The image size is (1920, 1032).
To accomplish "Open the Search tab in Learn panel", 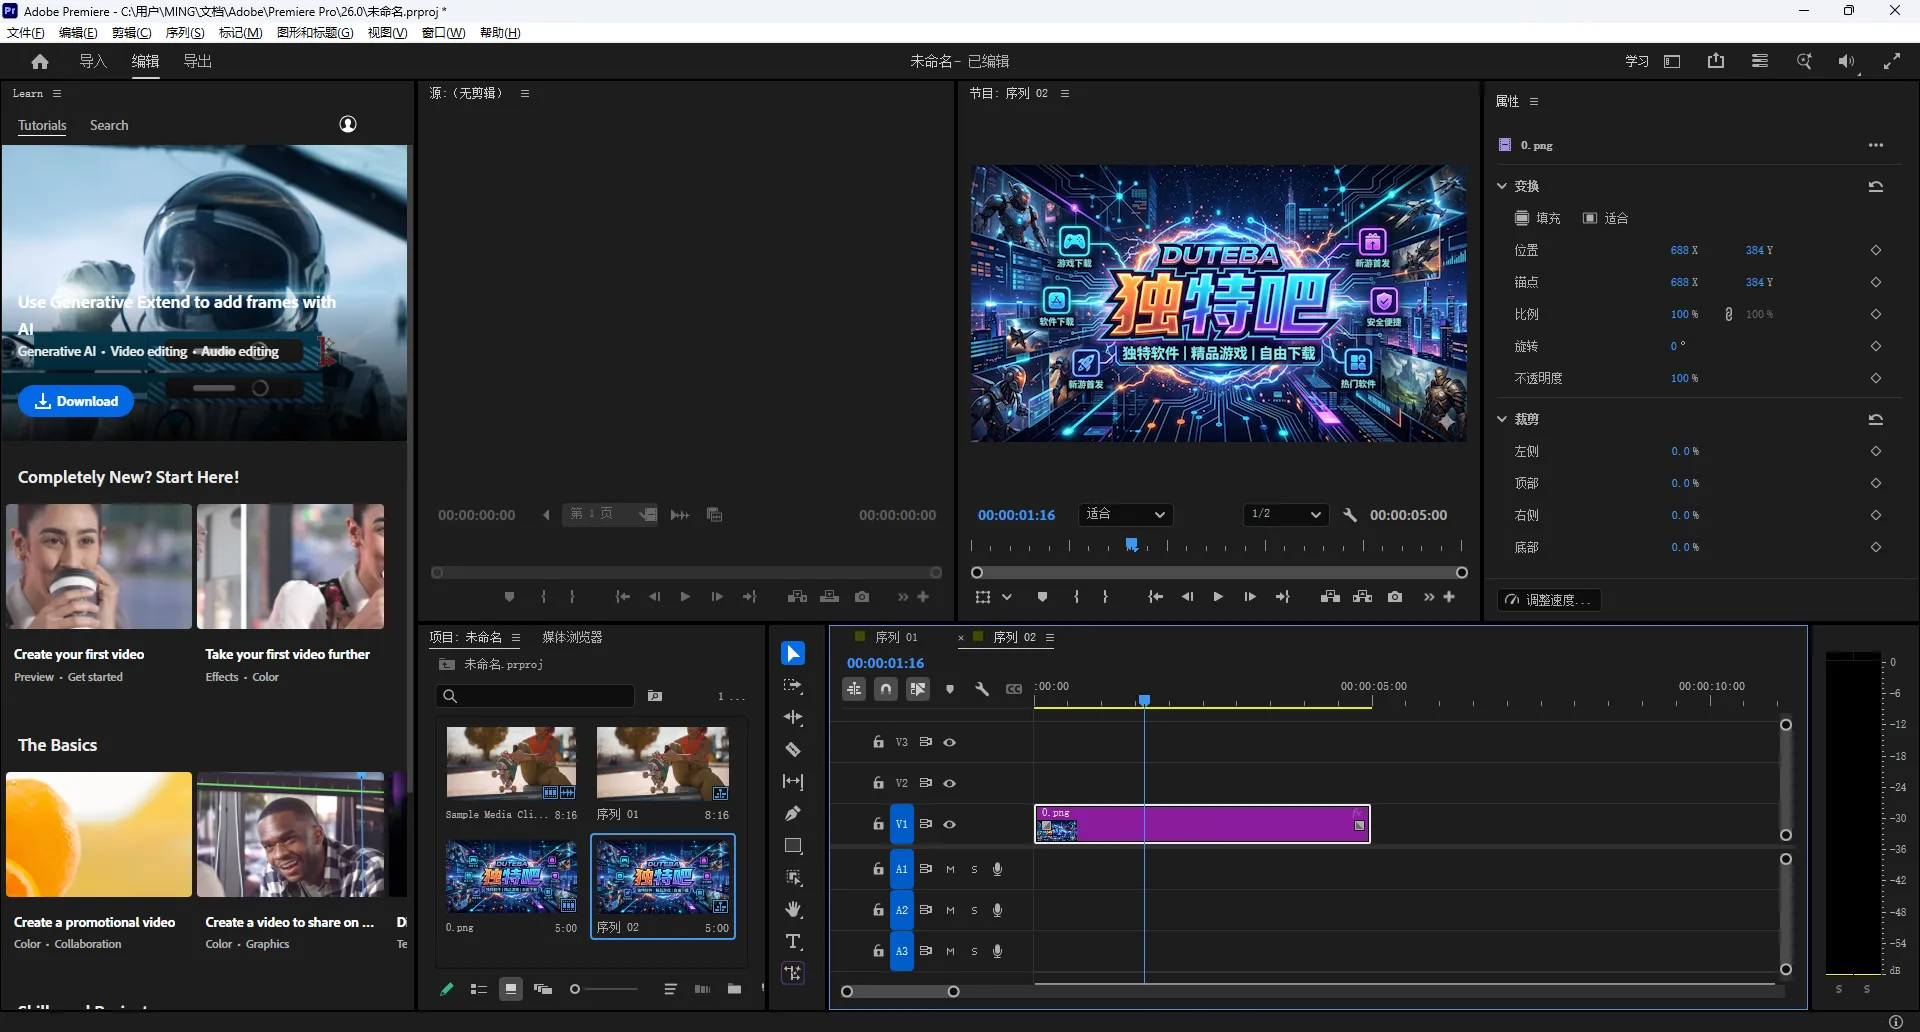I will tap(109, 125).
